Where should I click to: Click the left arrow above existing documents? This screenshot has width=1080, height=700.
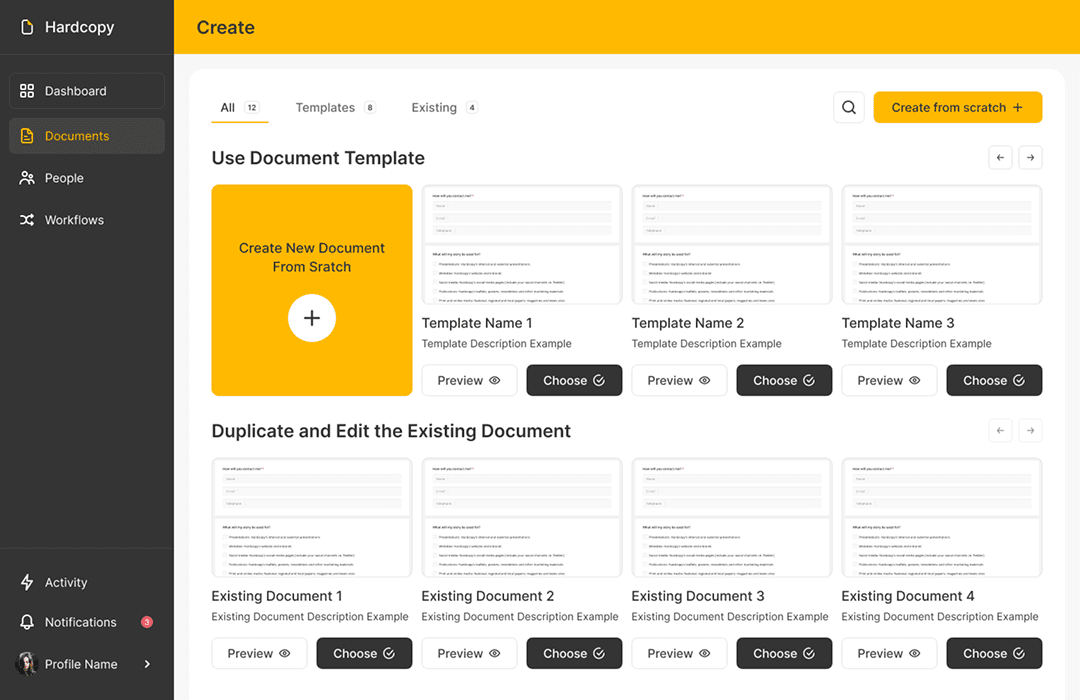pyautogui.click(x=1000, y=430)
